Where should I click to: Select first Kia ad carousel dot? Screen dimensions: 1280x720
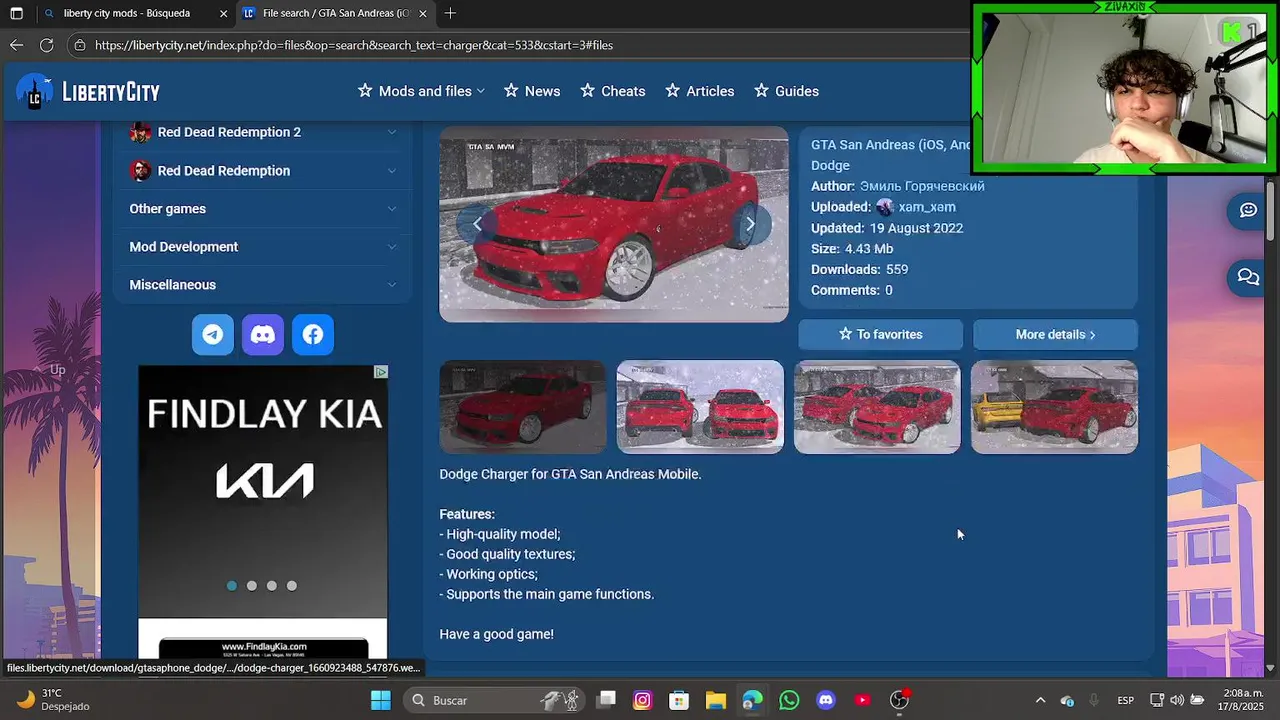tap(232, 586)
